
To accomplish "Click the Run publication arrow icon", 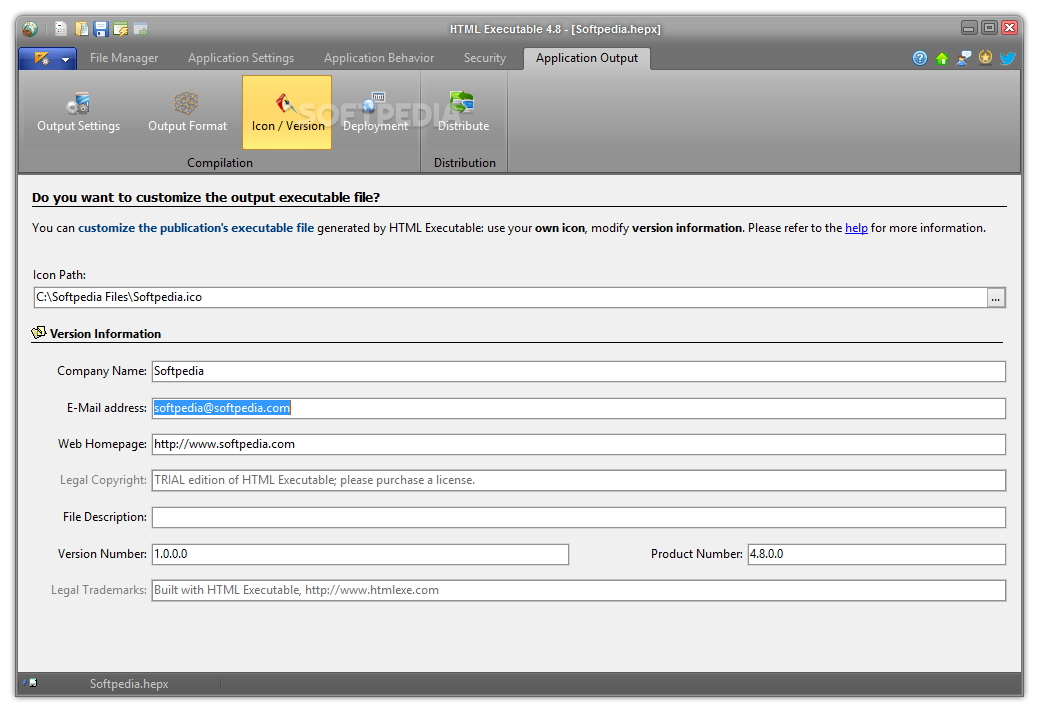I will click(x=140, y=29).
